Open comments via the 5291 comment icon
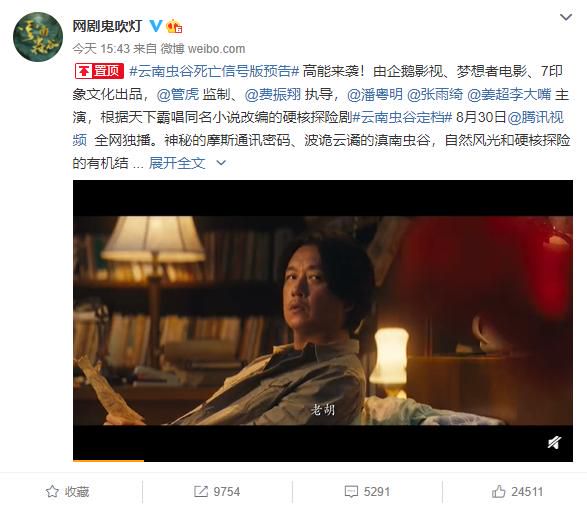Viewport: 587px width, 505px height. pyautogui.click(x=351, y=492)
